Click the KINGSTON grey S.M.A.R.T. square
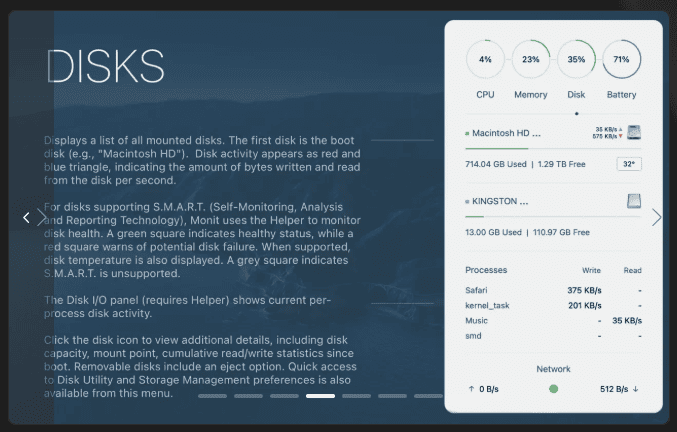The height and width of the screenshot is (432, 677). pyautogui.click(x=467, y=202)
